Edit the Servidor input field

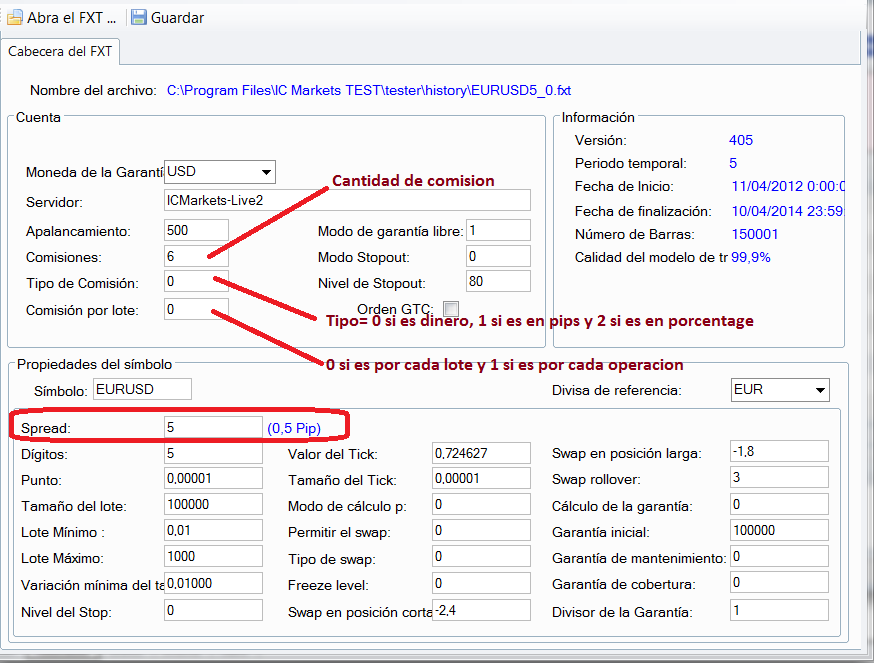347,200
